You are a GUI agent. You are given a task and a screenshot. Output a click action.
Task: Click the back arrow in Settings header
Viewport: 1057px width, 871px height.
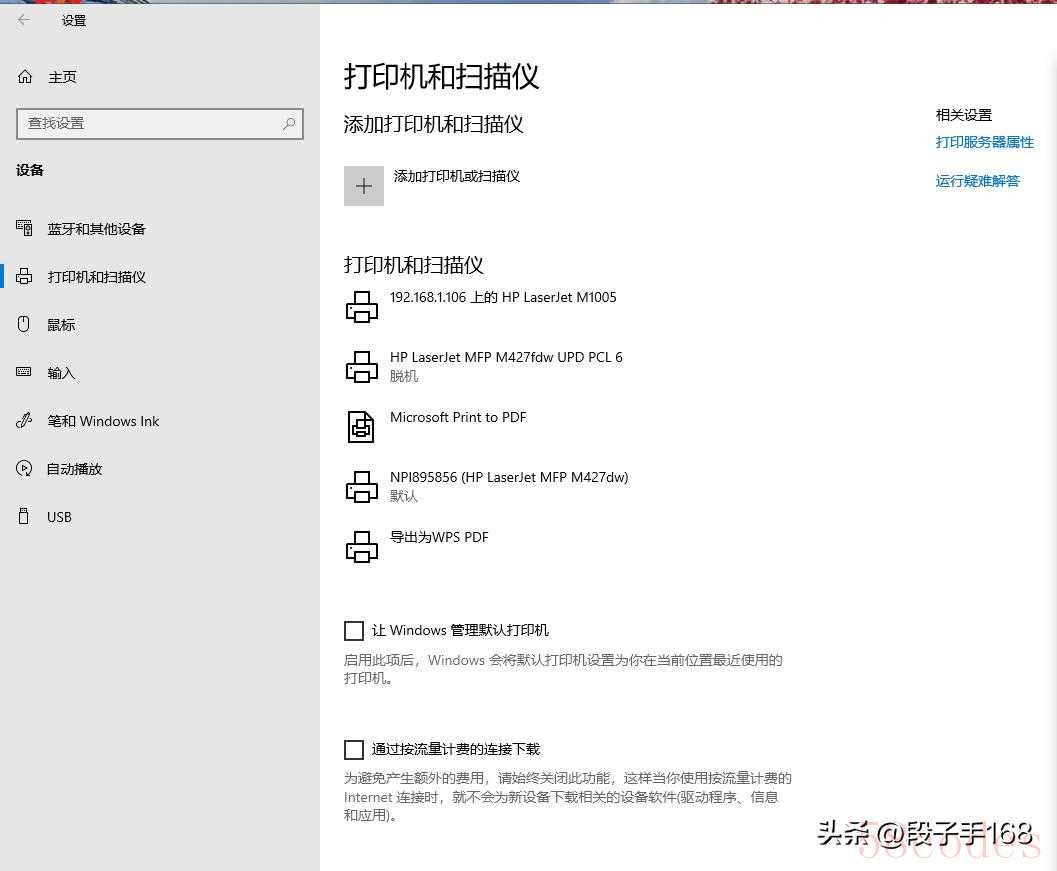click(24, 20)
